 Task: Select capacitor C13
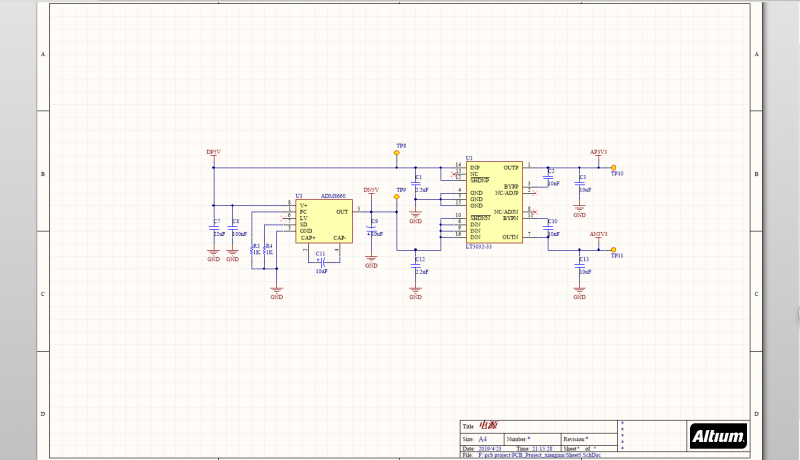579,266
